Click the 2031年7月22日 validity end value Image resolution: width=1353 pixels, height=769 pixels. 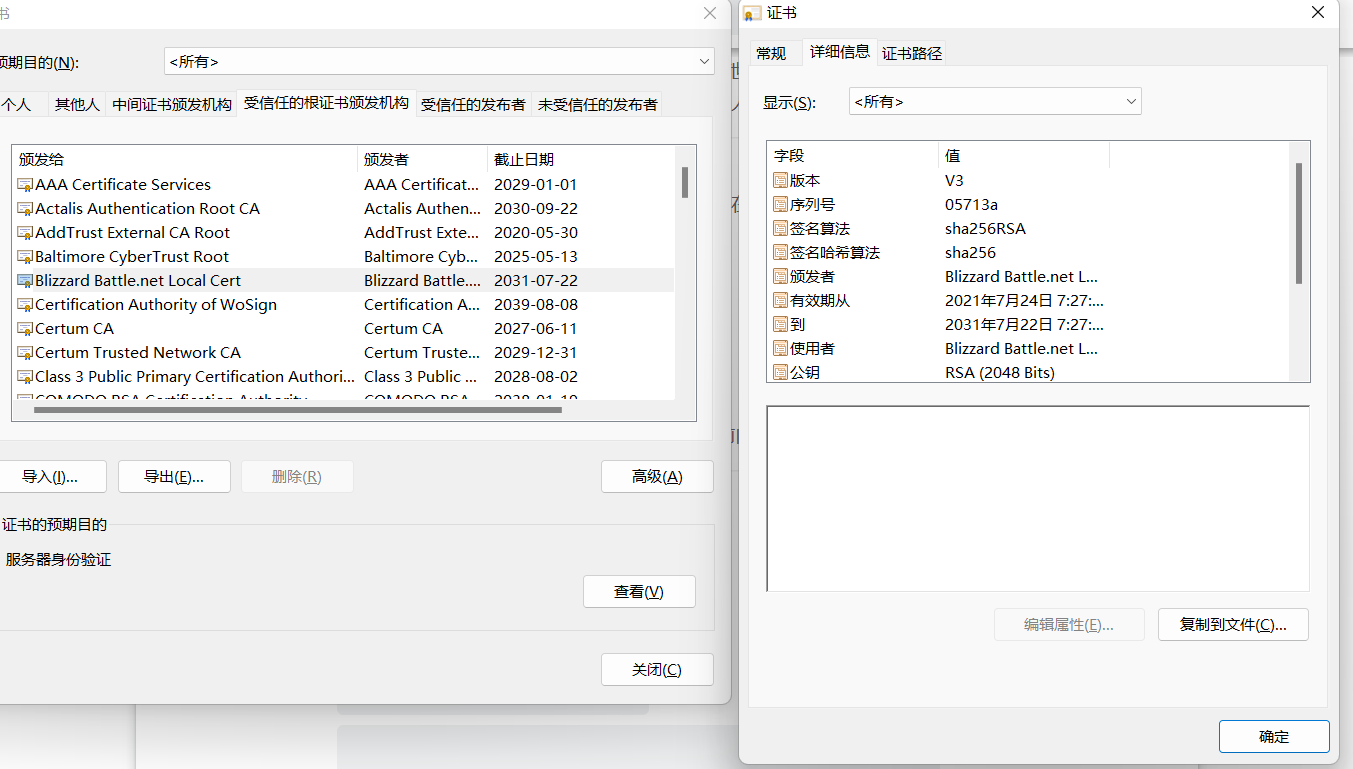[x=1025, y=325]
